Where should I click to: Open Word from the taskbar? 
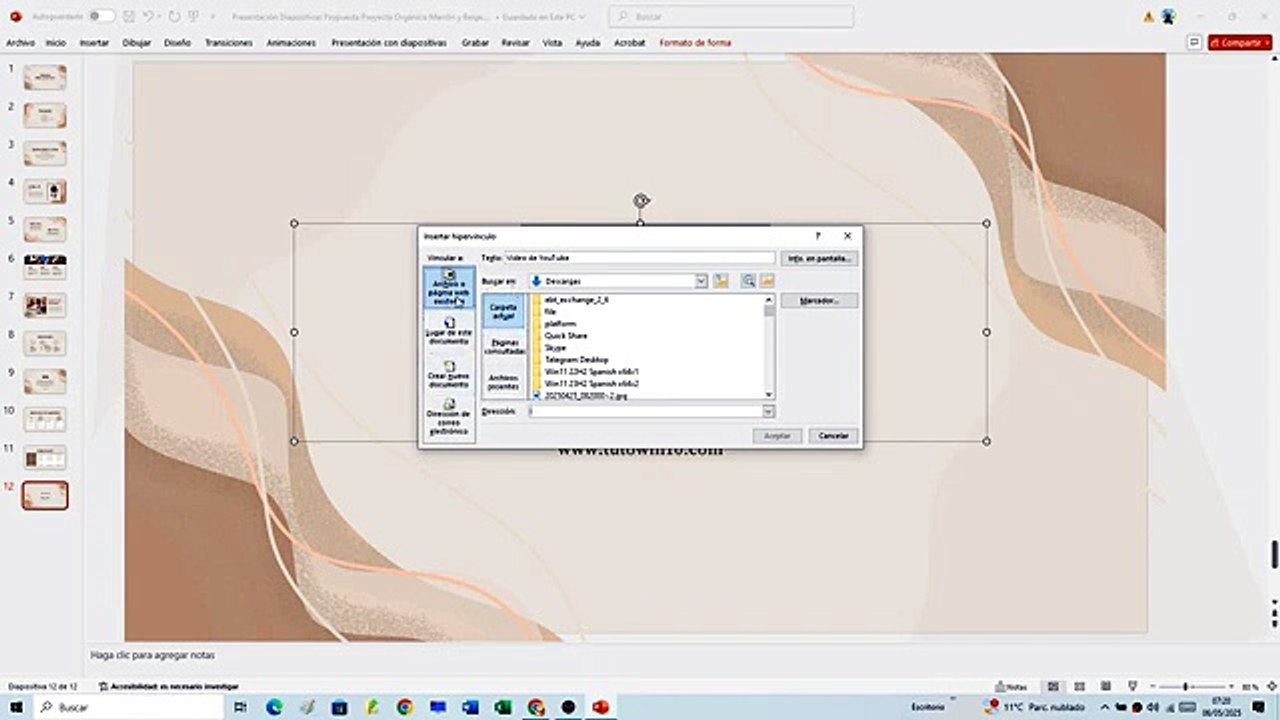(x=470, y=707)
